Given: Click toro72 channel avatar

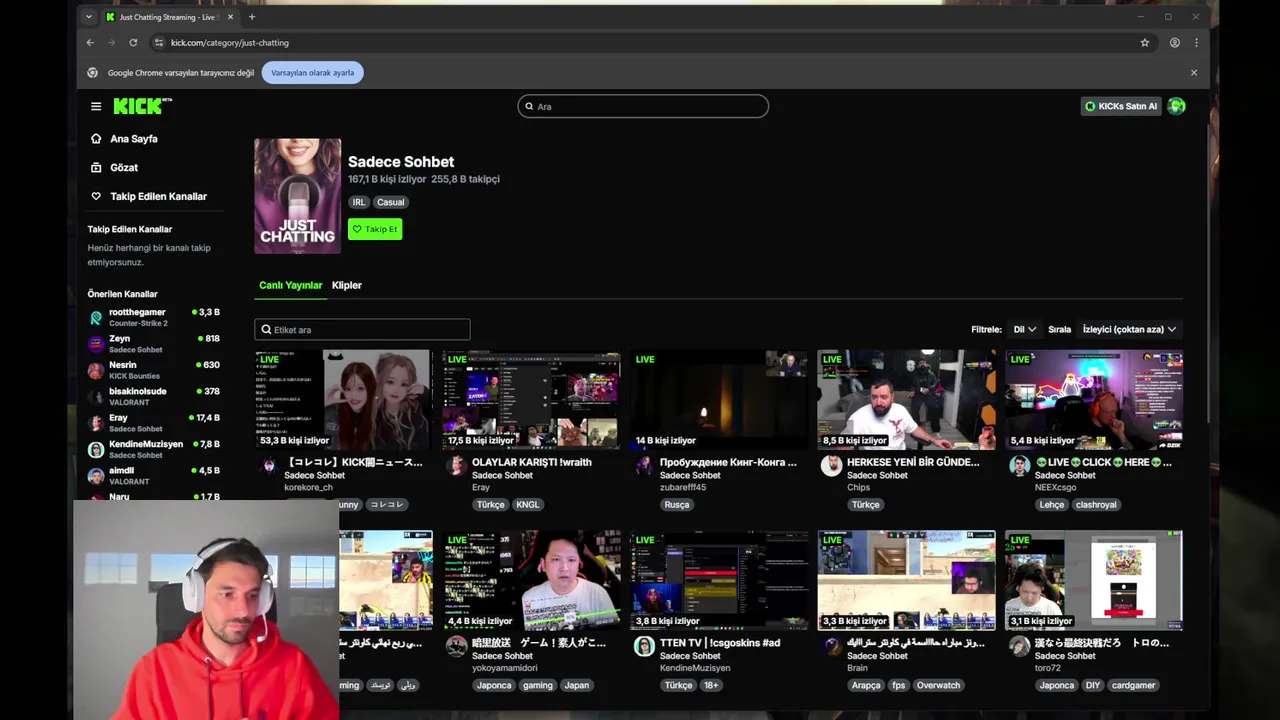Looking at the screenshot, I should point(1019,646).
